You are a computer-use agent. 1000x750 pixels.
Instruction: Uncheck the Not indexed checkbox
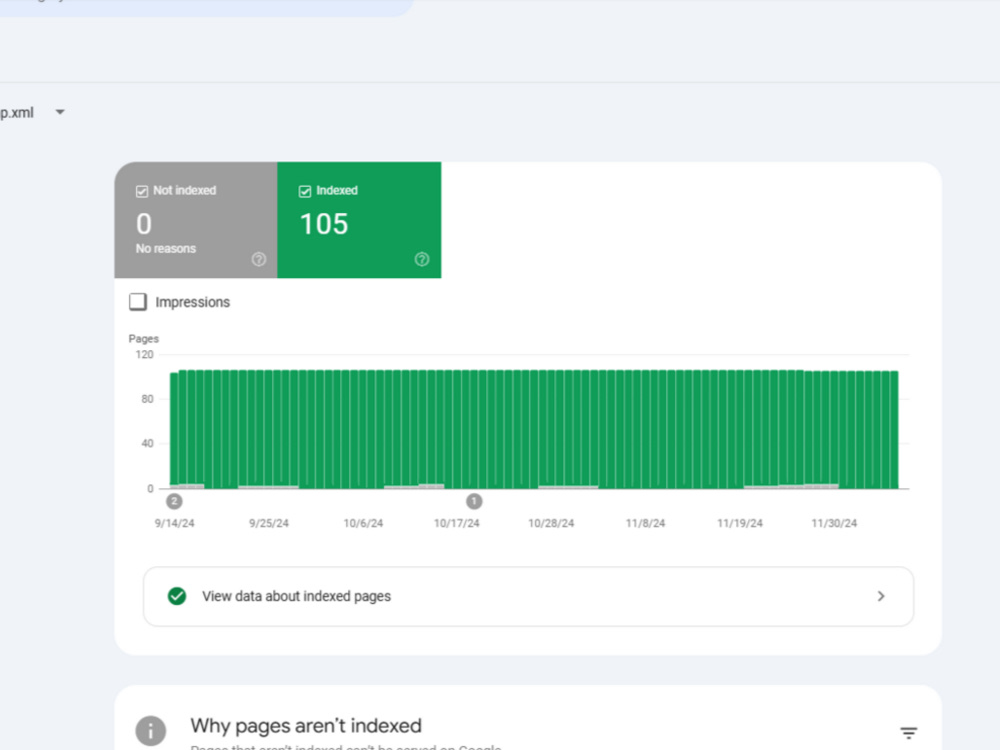coord(142,191)
